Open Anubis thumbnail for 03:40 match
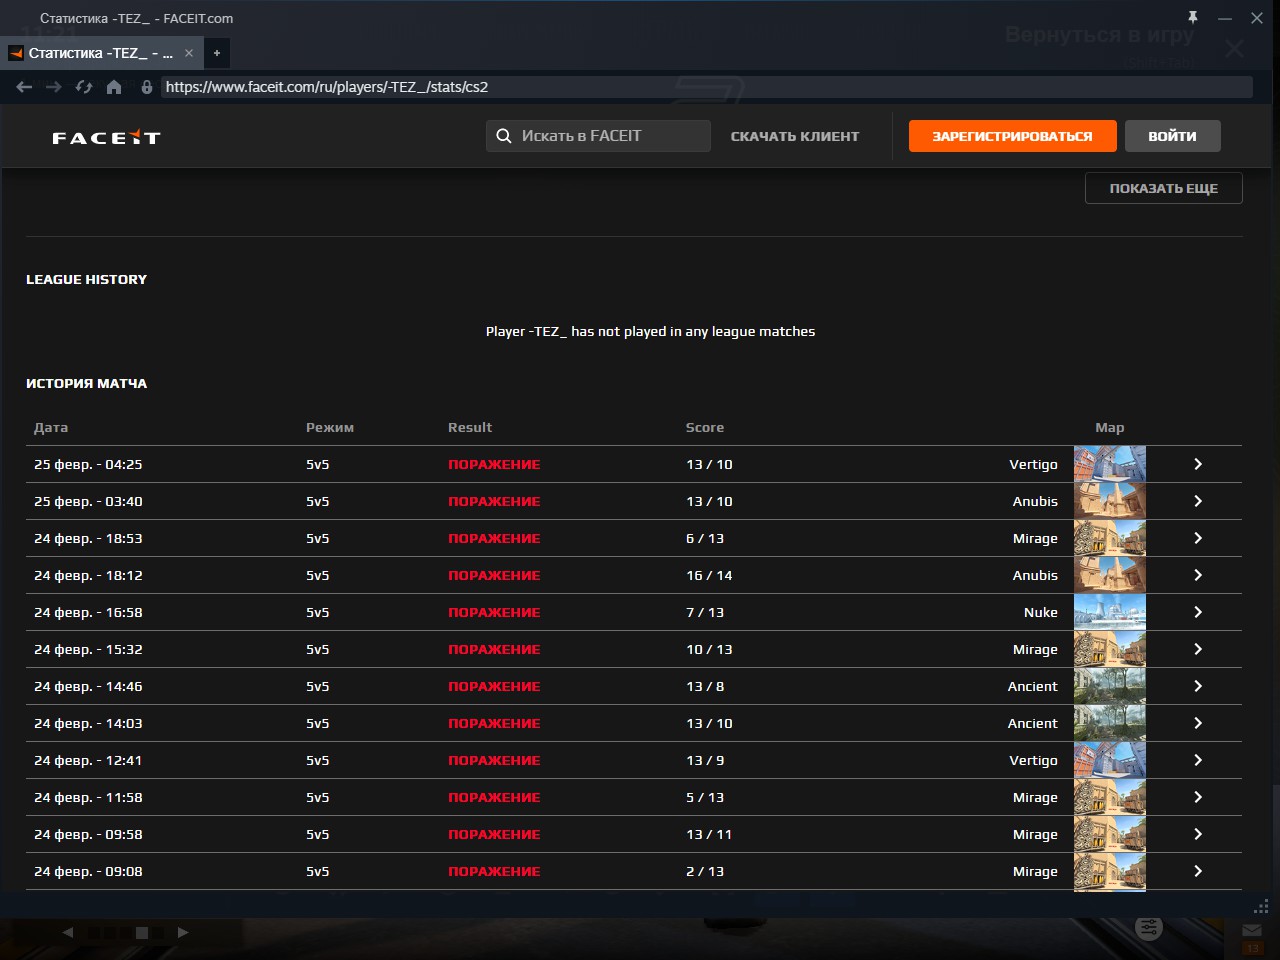The width and height of the screenshot is (1280, 960). [1110, 501]
